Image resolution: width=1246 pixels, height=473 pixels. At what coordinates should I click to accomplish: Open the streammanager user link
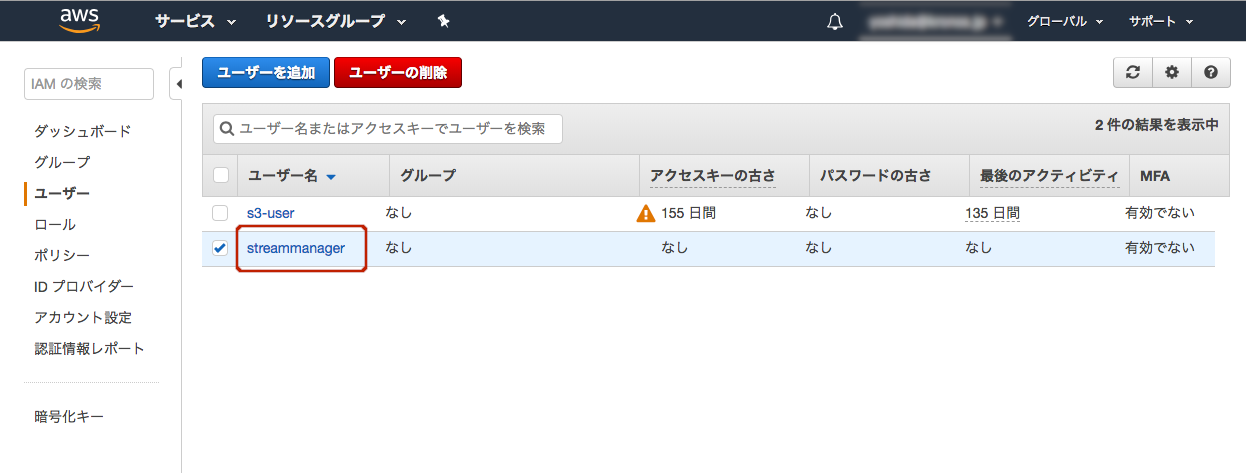tap(296, 248)
